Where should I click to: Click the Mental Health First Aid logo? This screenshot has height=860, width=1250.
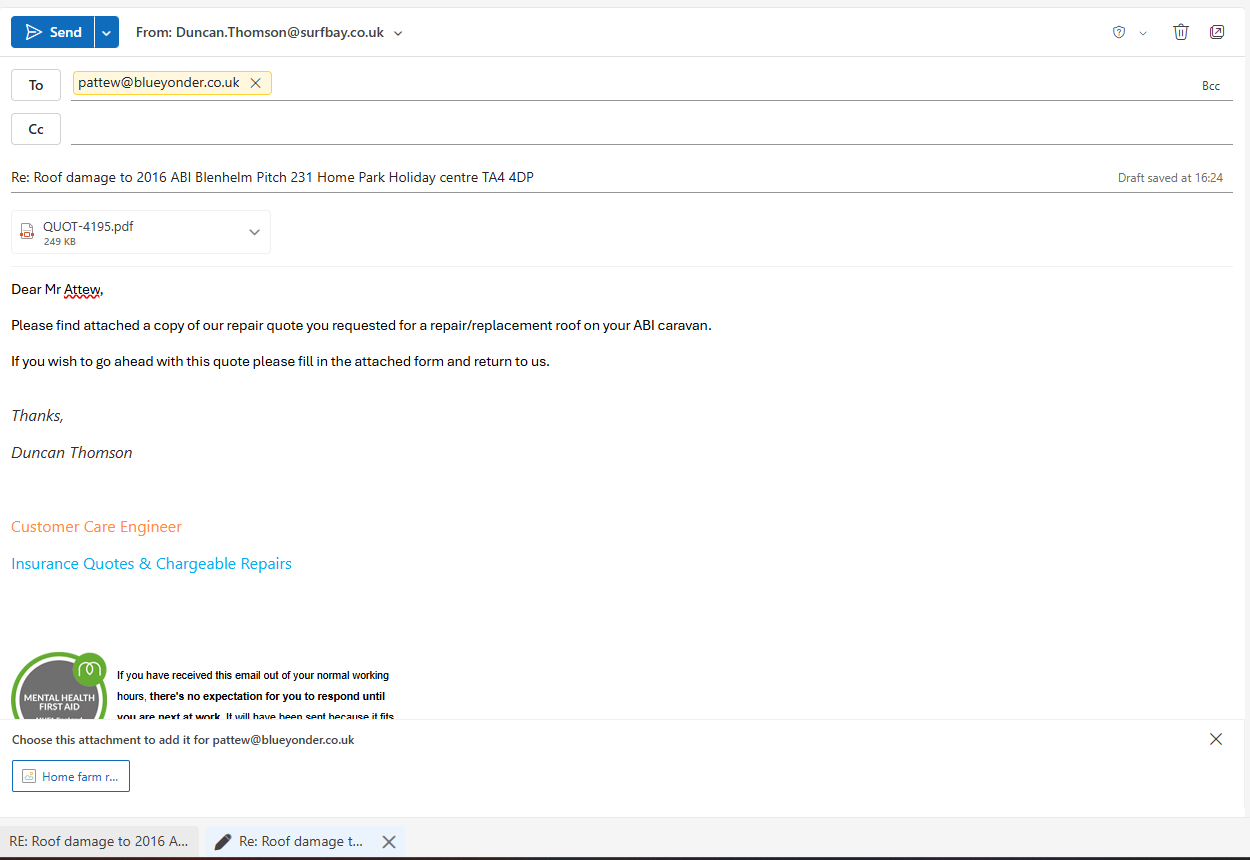point(59,686)
